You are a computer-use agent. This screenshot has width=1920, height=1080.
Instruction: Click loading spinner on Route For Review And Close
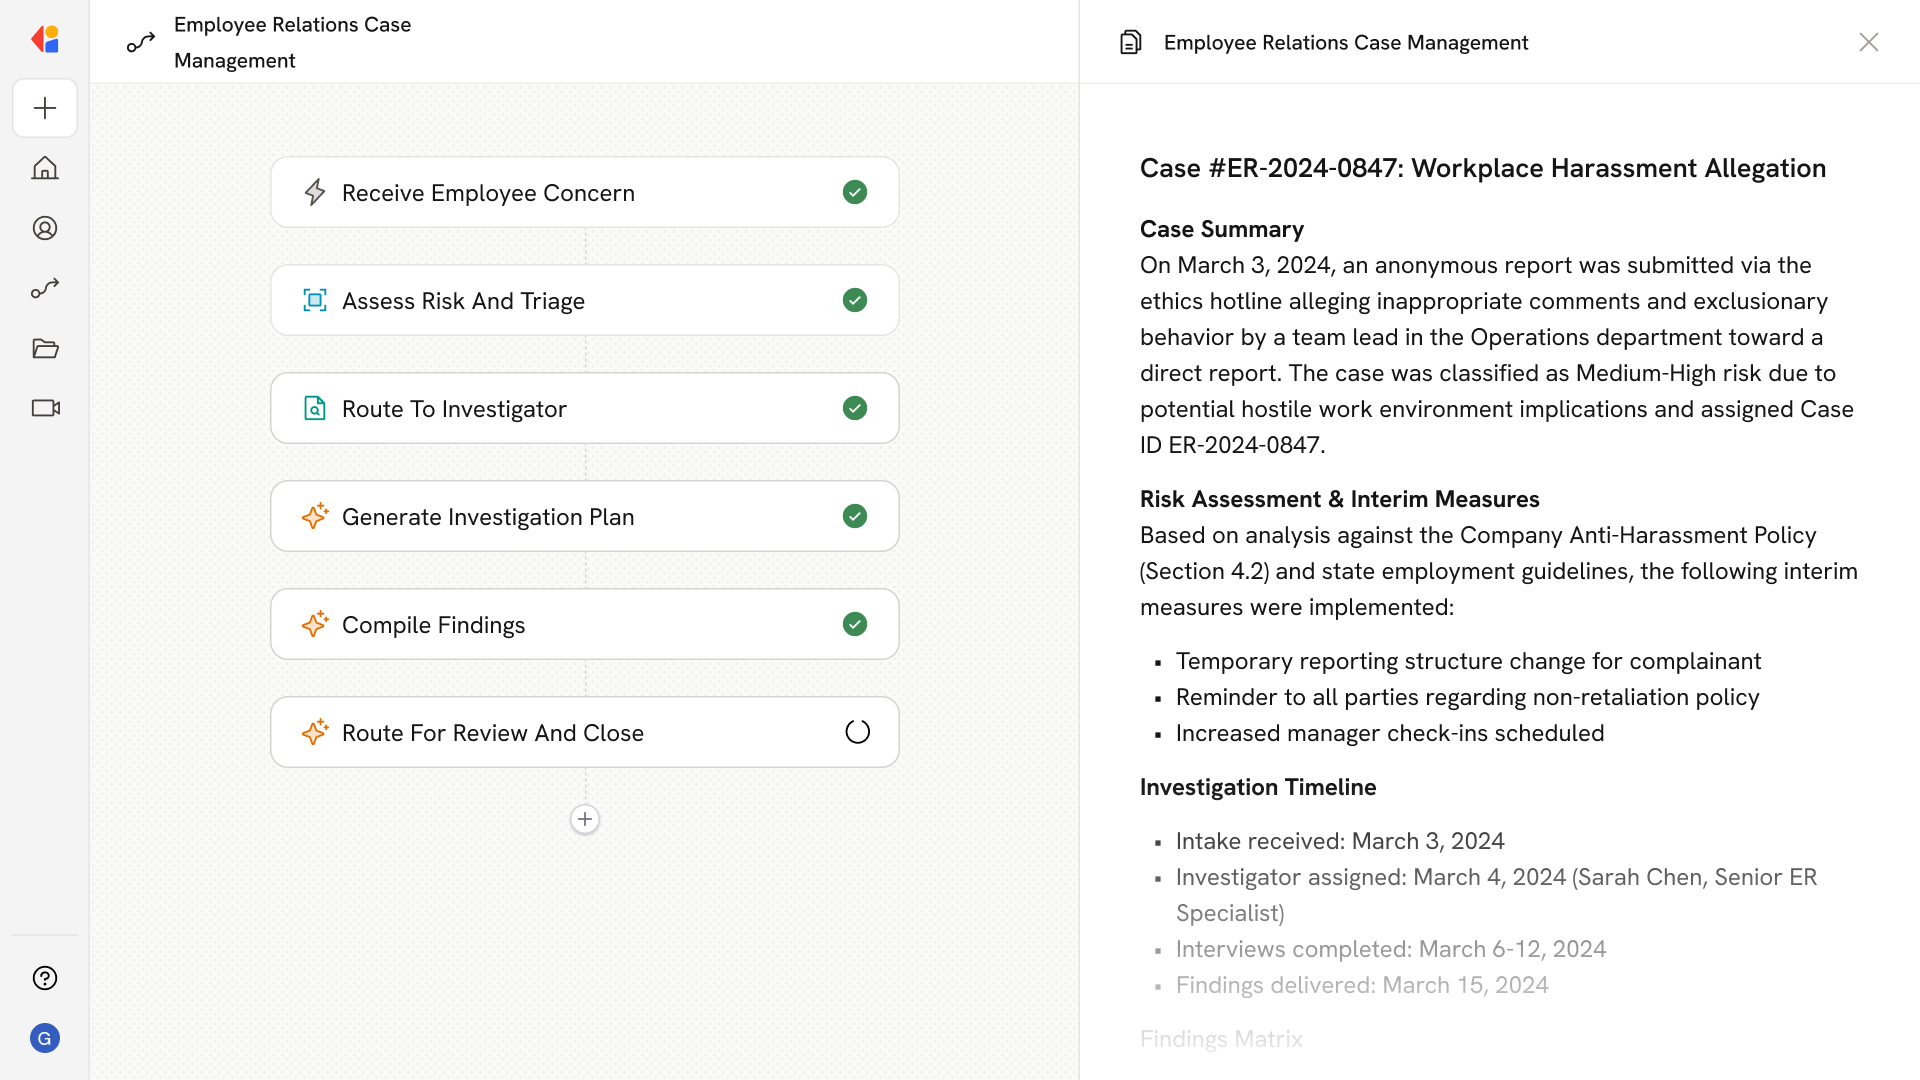[857, 732]
